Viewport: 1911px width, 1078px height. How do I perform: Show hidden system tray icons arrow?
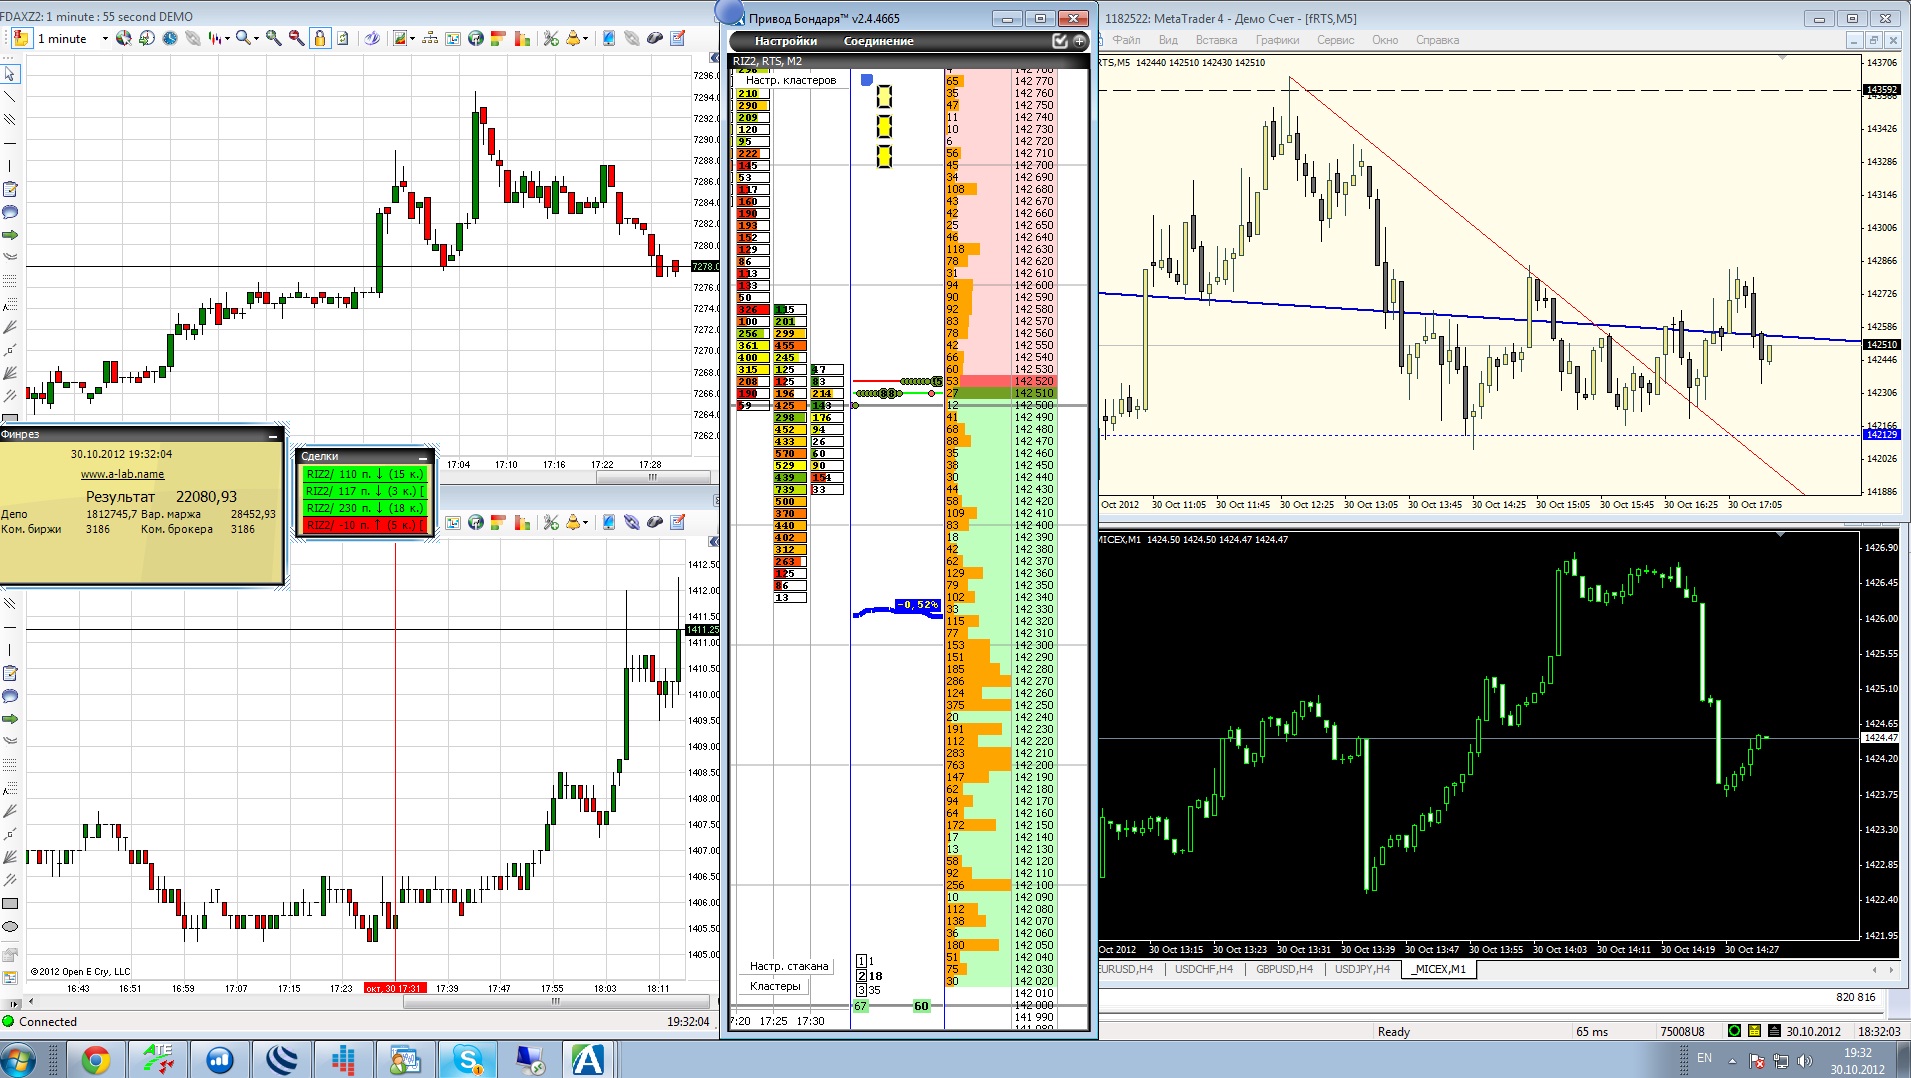pyautogui.click(x=1732, y=1060)
